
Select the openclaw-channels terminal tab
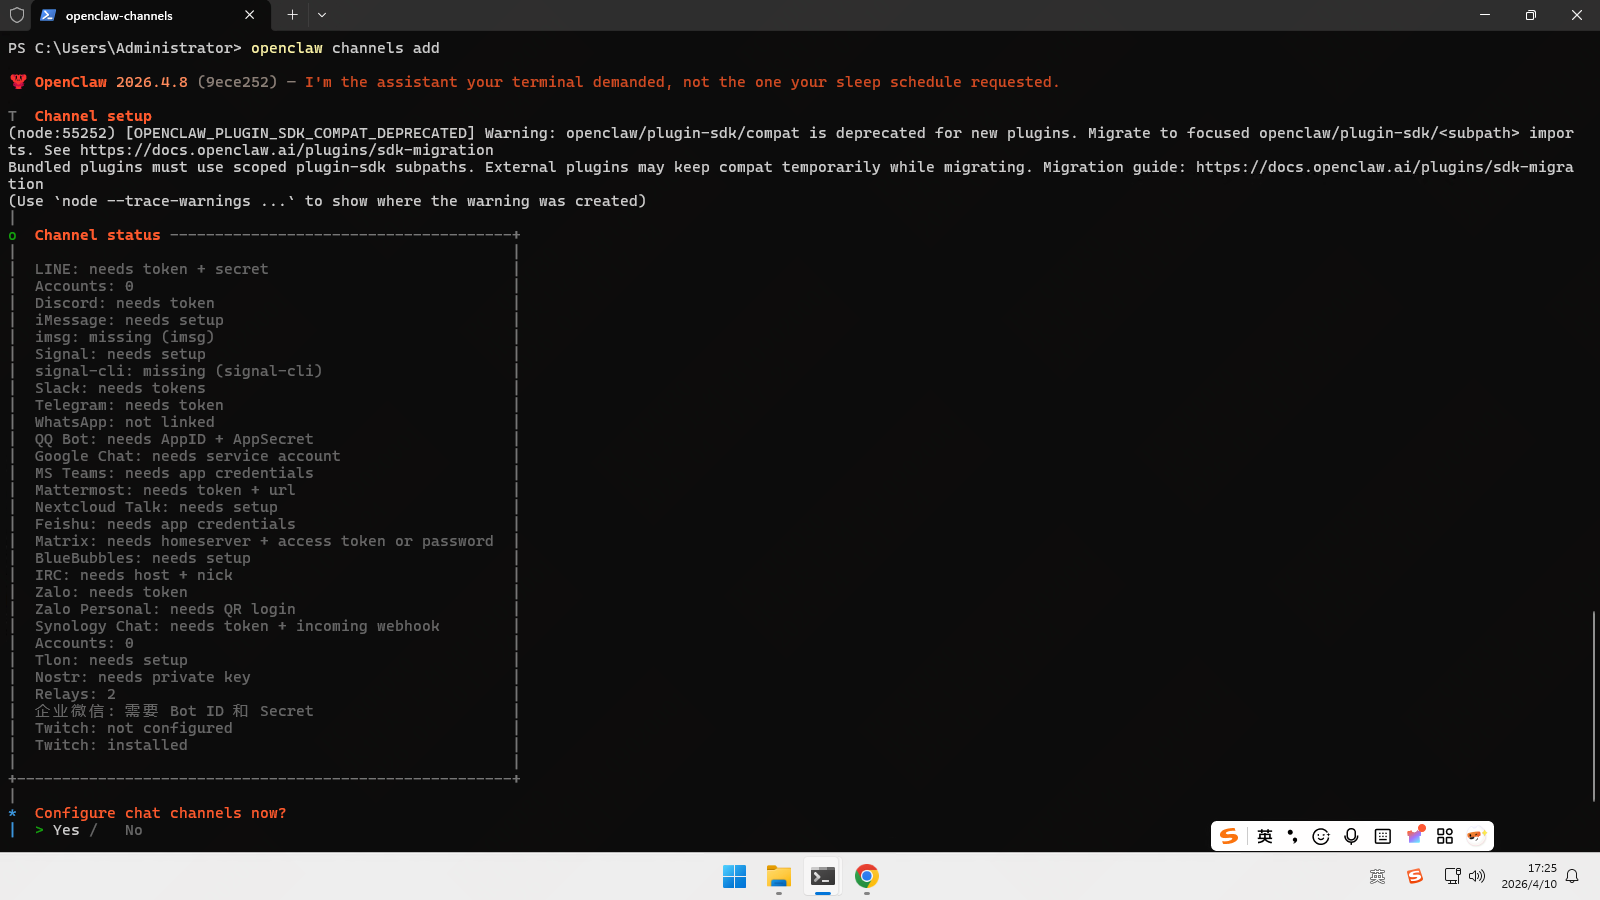pyautogui.click(x=148, y=15)
